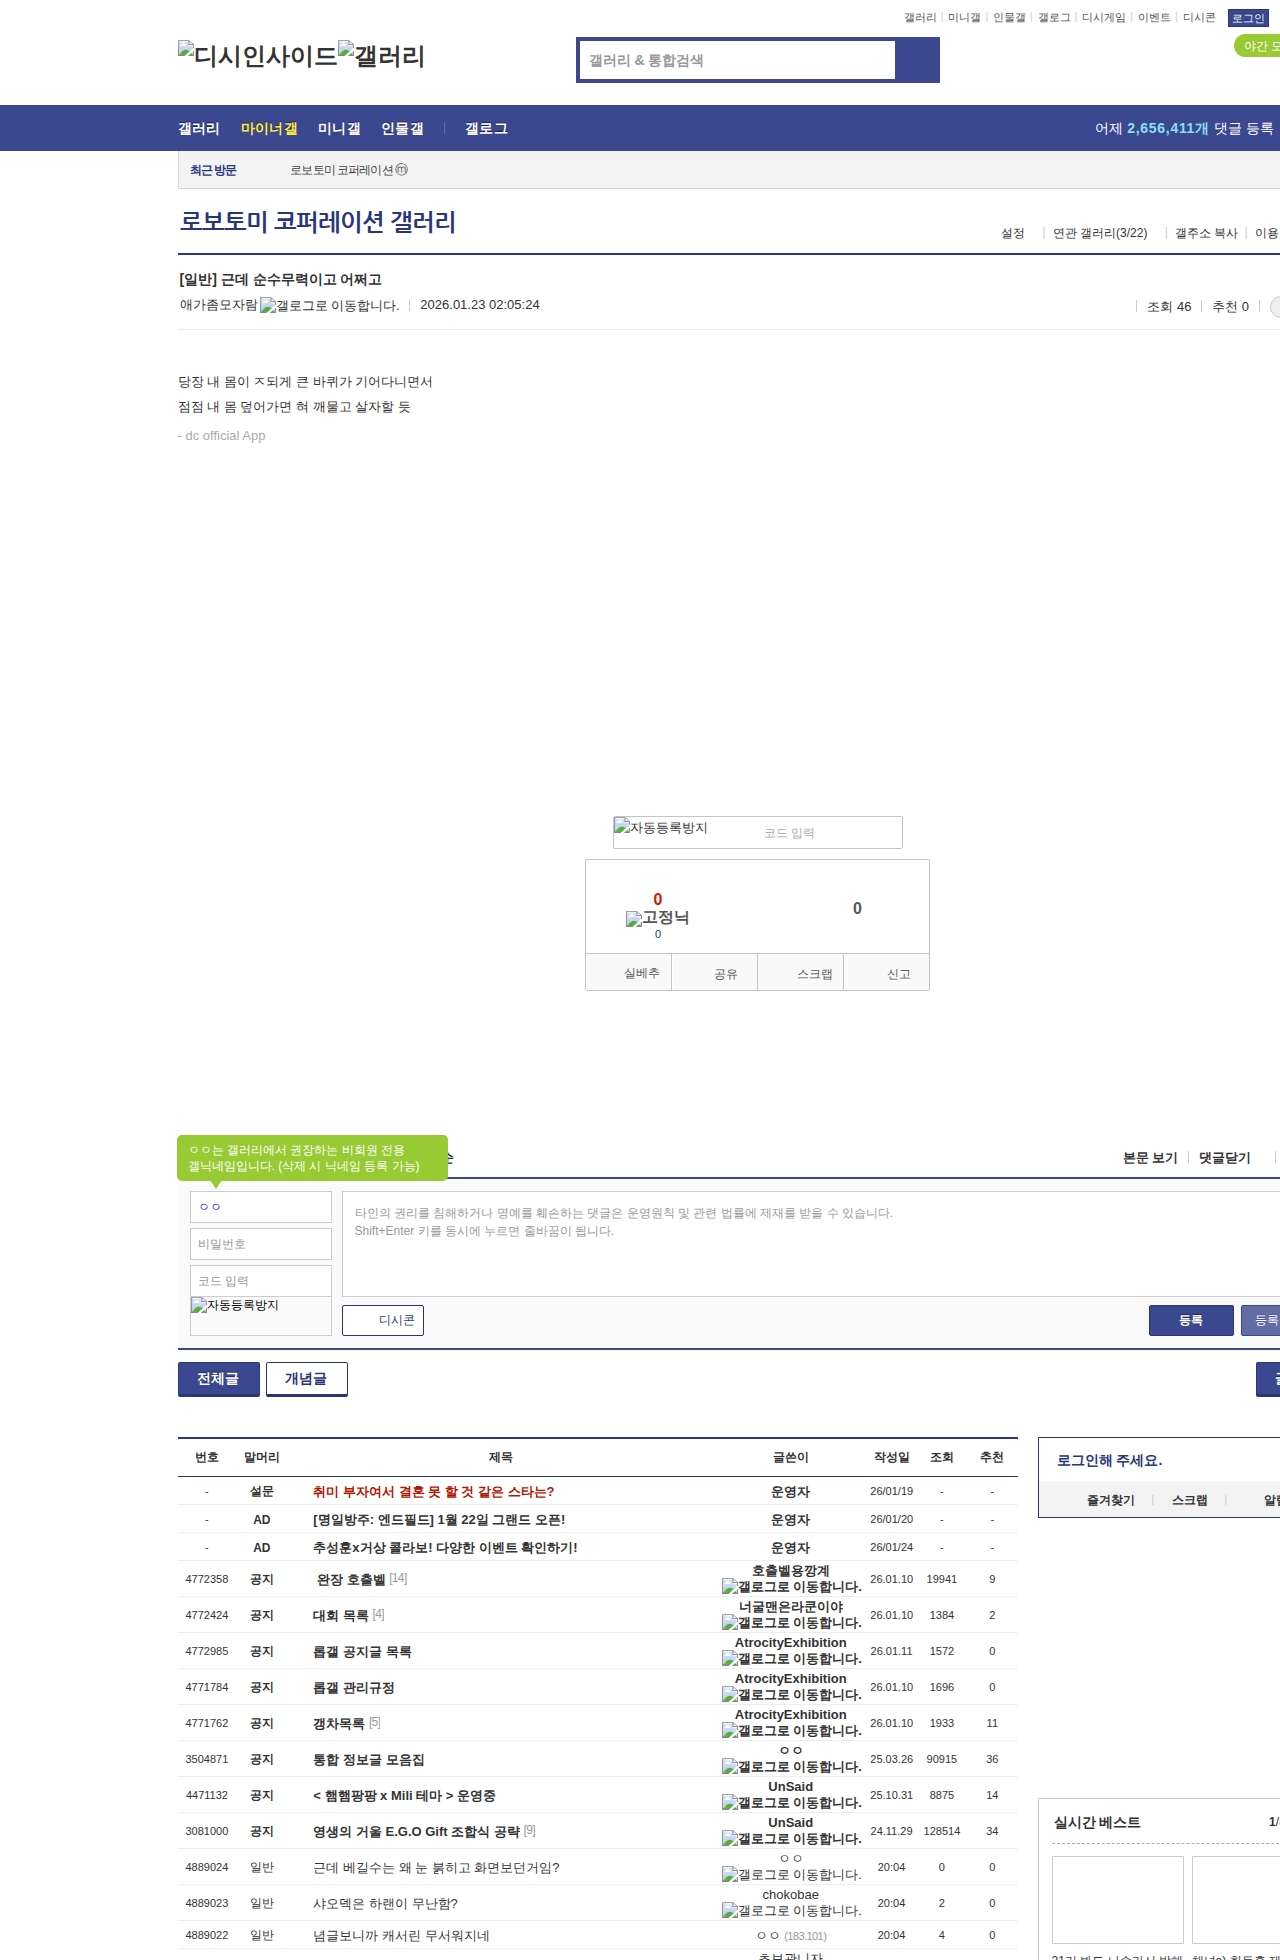Click the 로그인 button at top
Image resolution: width=1280 pixels, height=1960 pixels.
click(1248, 18)
